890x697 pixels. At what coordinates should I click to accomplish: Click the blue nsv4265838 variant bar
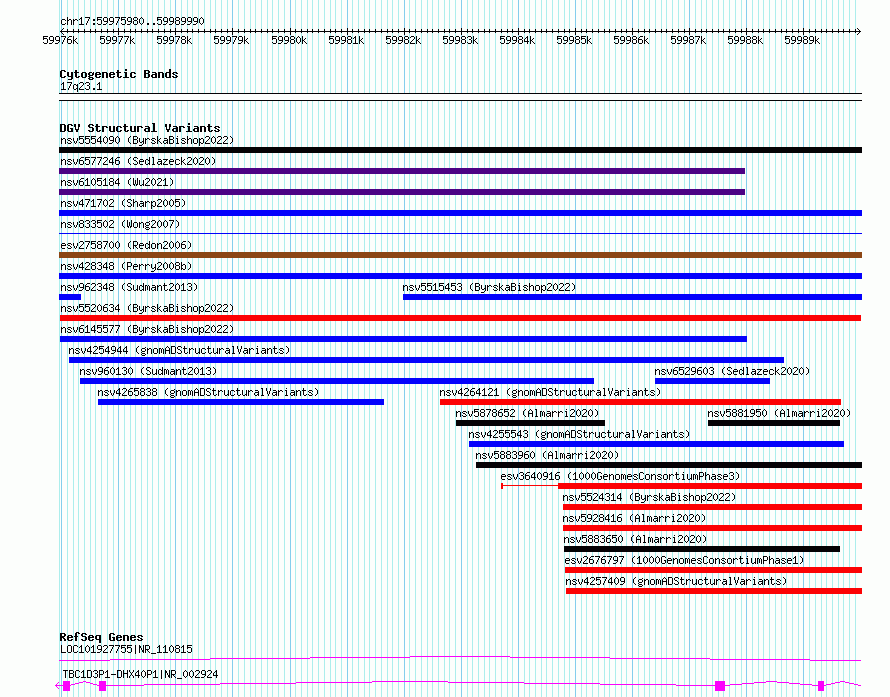pyautogui.click(x=241, y=402)
